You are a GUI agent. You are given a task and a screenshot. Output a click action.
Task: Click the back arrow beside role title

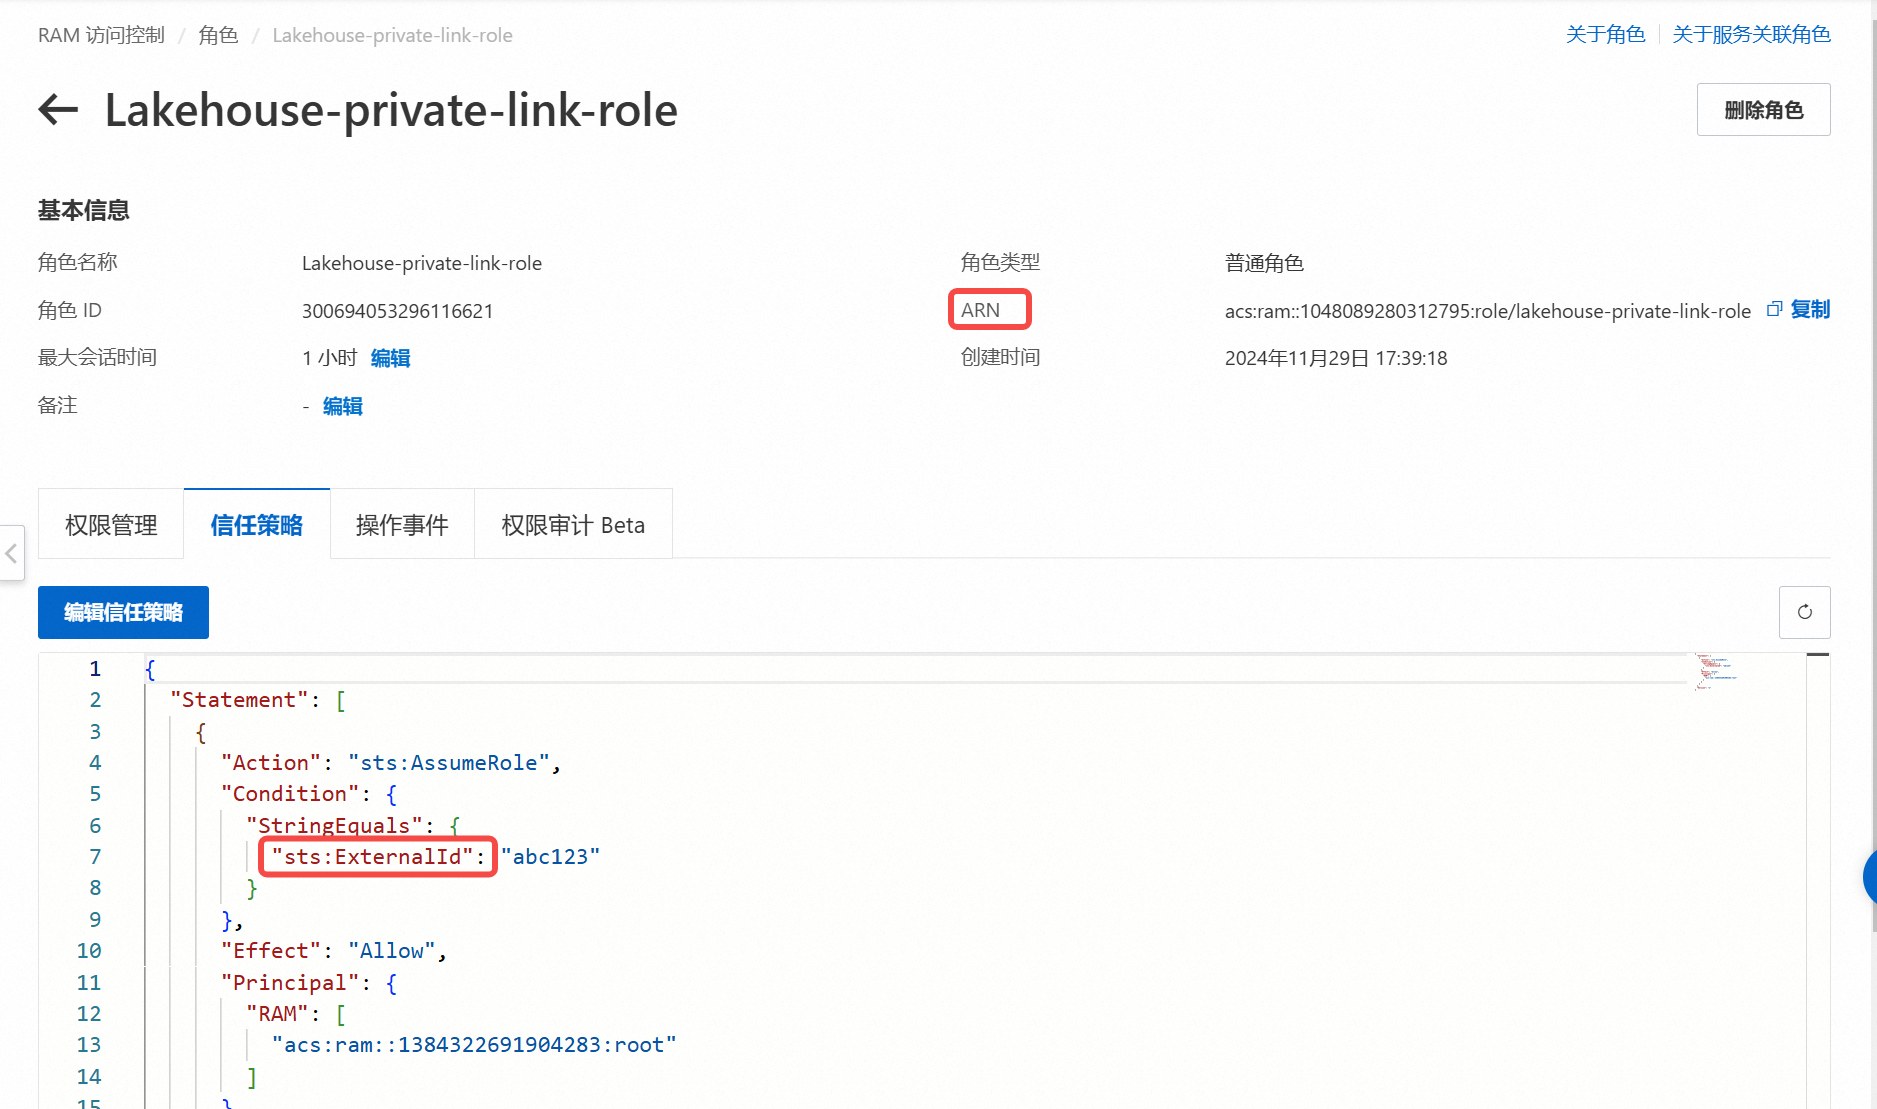pos(58,109)
